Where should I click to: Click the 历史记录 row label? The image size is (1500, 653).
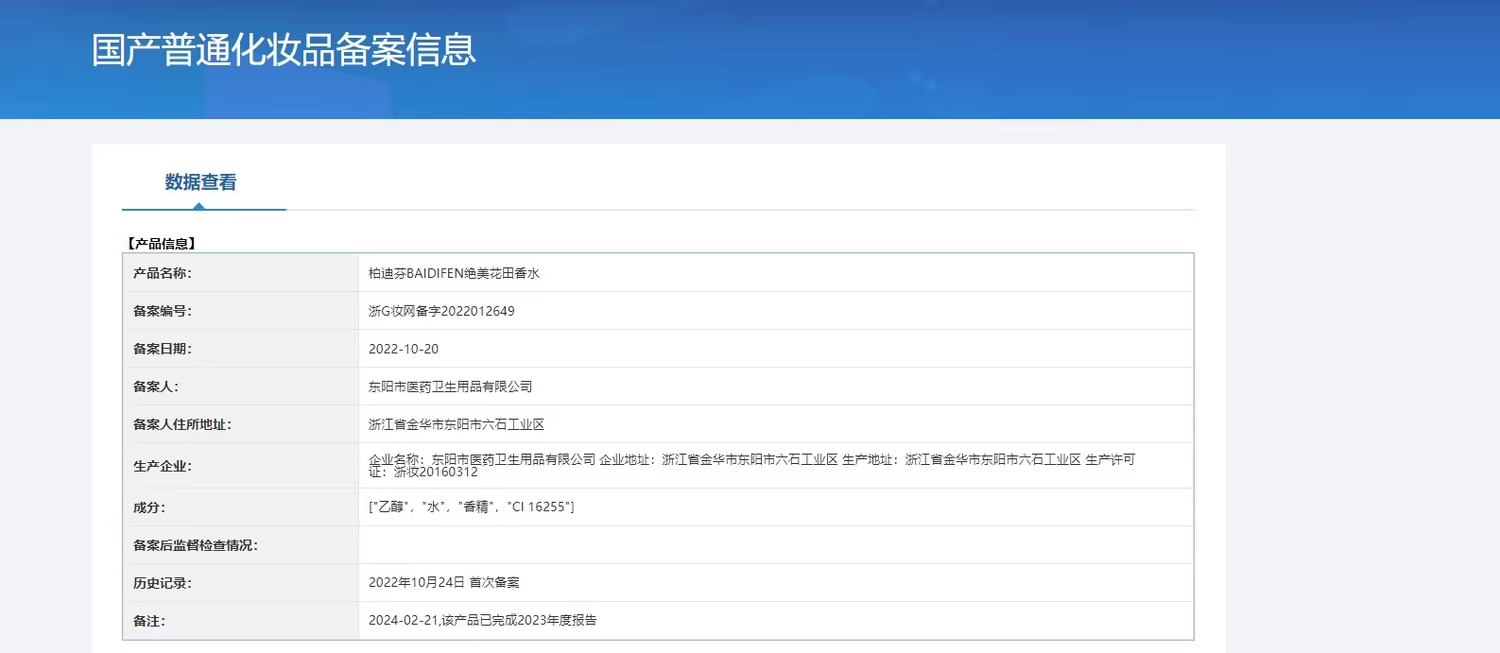coord(162,583)
